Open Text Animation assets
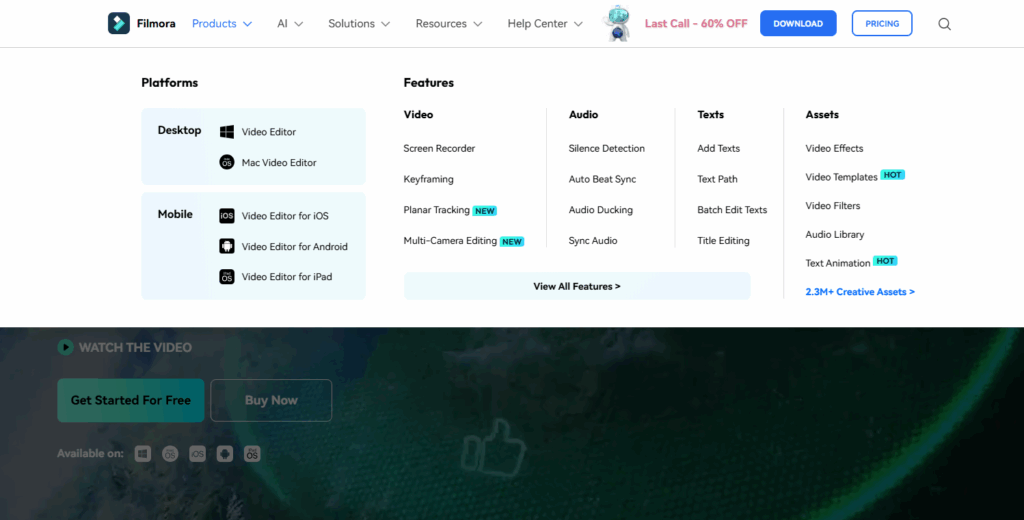Screen dimensions: 1024x520 (838, 263)
